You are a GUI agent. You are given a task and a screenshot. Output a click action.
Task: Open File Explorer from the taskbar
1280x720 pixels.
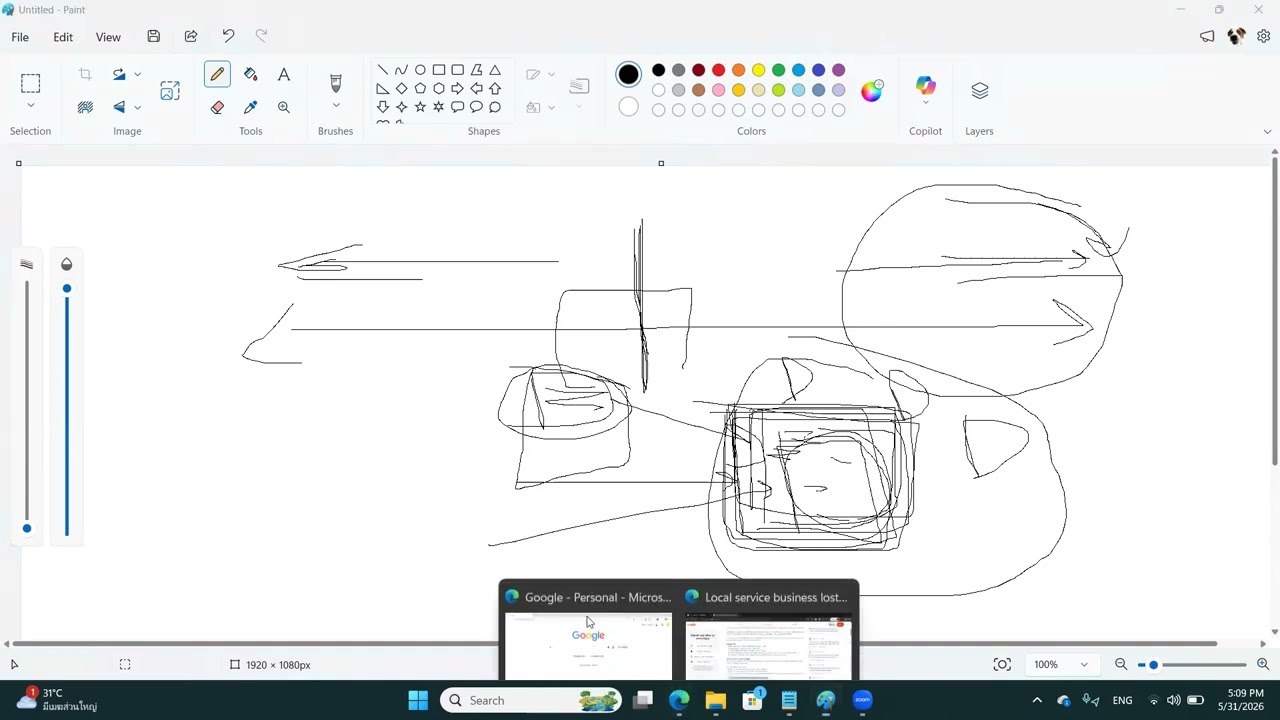point(715,700)
